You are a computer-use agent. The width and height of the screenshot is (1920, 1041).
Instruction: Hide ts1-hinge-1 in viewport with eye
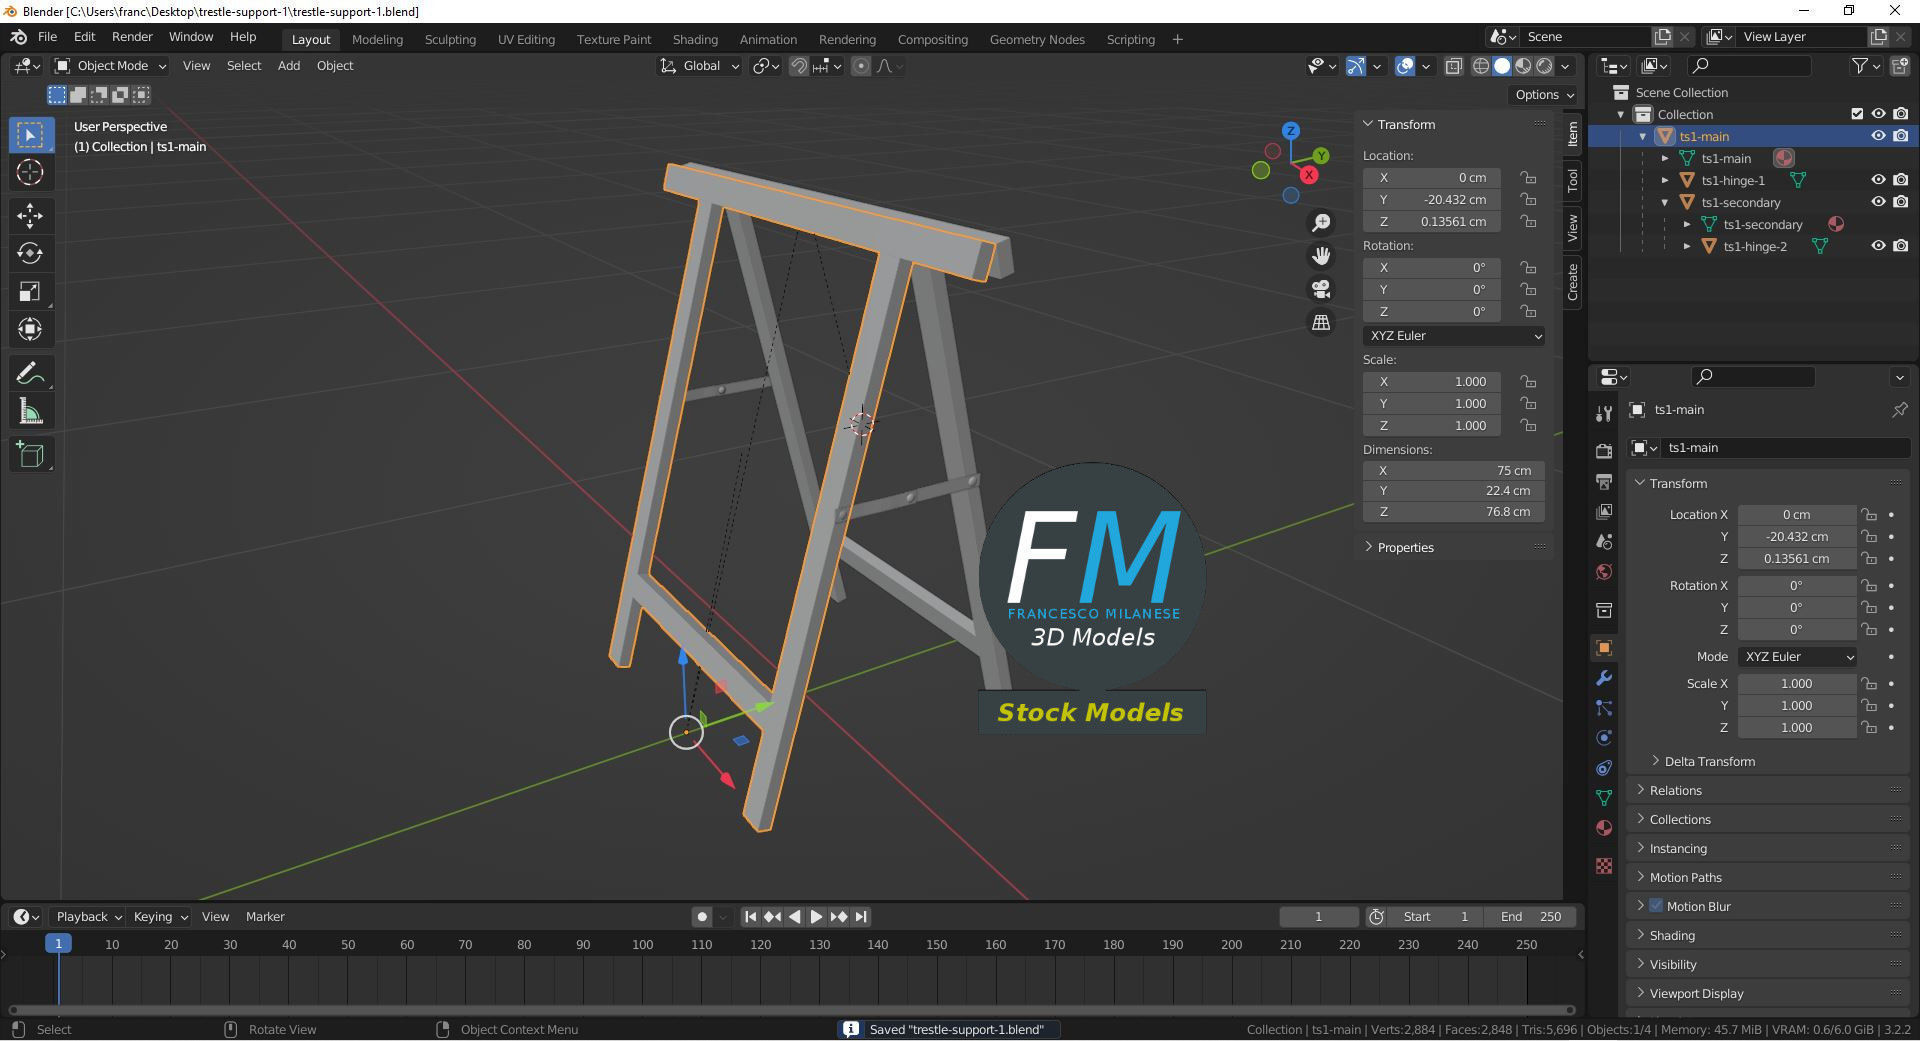click(x=1878, y=180)
